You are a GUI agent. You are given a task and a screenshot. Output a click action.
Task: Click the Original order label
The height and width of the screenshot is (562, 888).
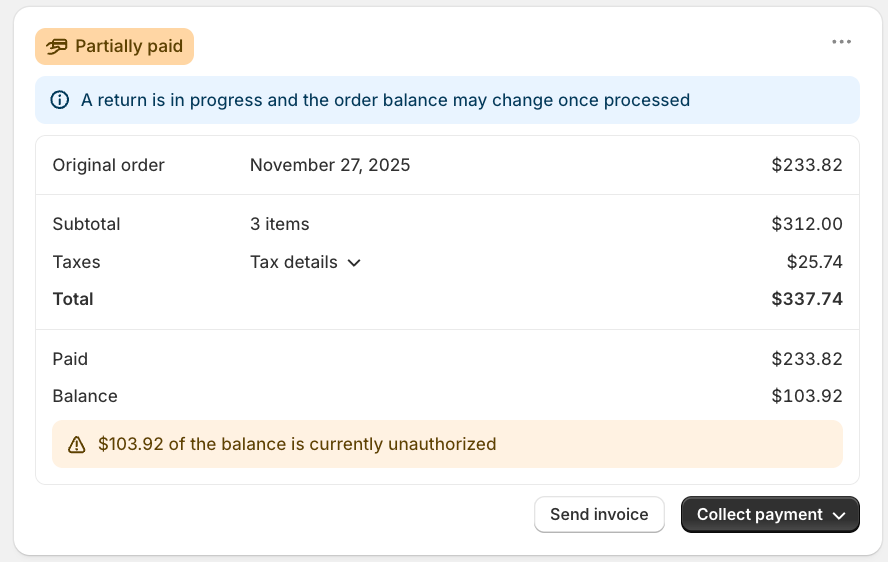point(108,165)
